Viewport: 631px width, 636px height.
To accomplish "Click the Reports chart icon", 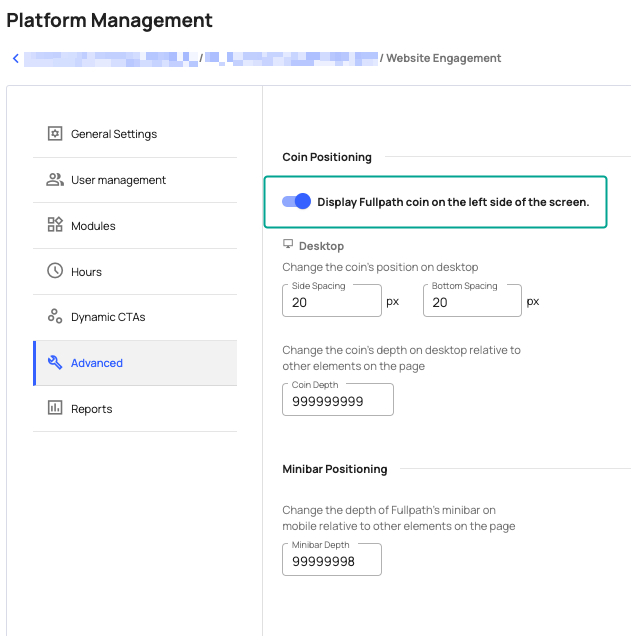I will tap(55, 408).
